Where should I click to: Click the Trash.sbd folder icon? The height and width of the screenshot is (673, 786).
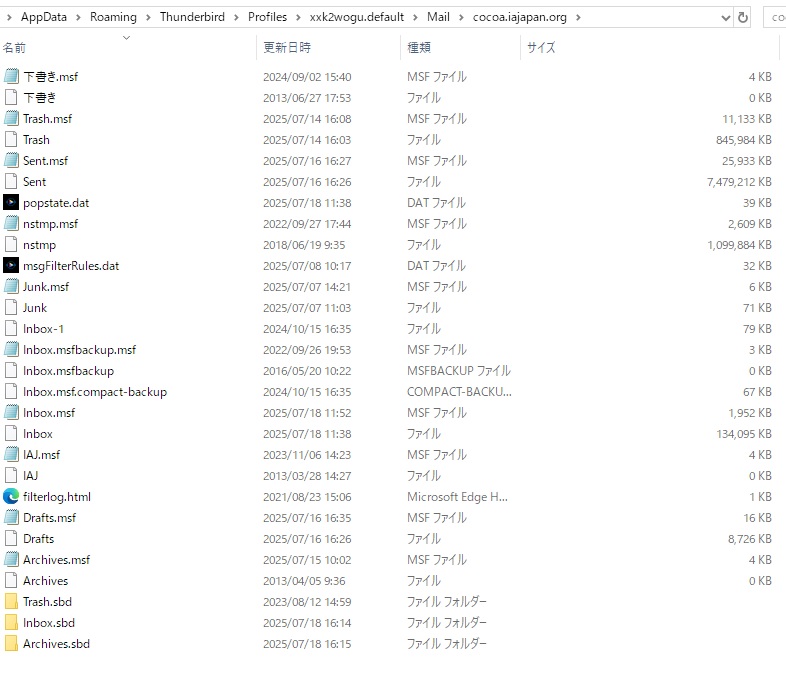[x=11, y=601]
